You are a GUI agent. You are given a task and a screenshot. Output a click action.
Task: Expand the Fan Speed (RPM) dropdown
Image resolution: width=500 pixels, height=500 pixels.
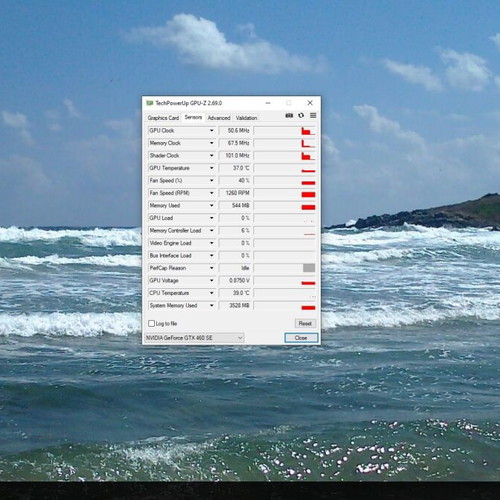coord(212,193)
